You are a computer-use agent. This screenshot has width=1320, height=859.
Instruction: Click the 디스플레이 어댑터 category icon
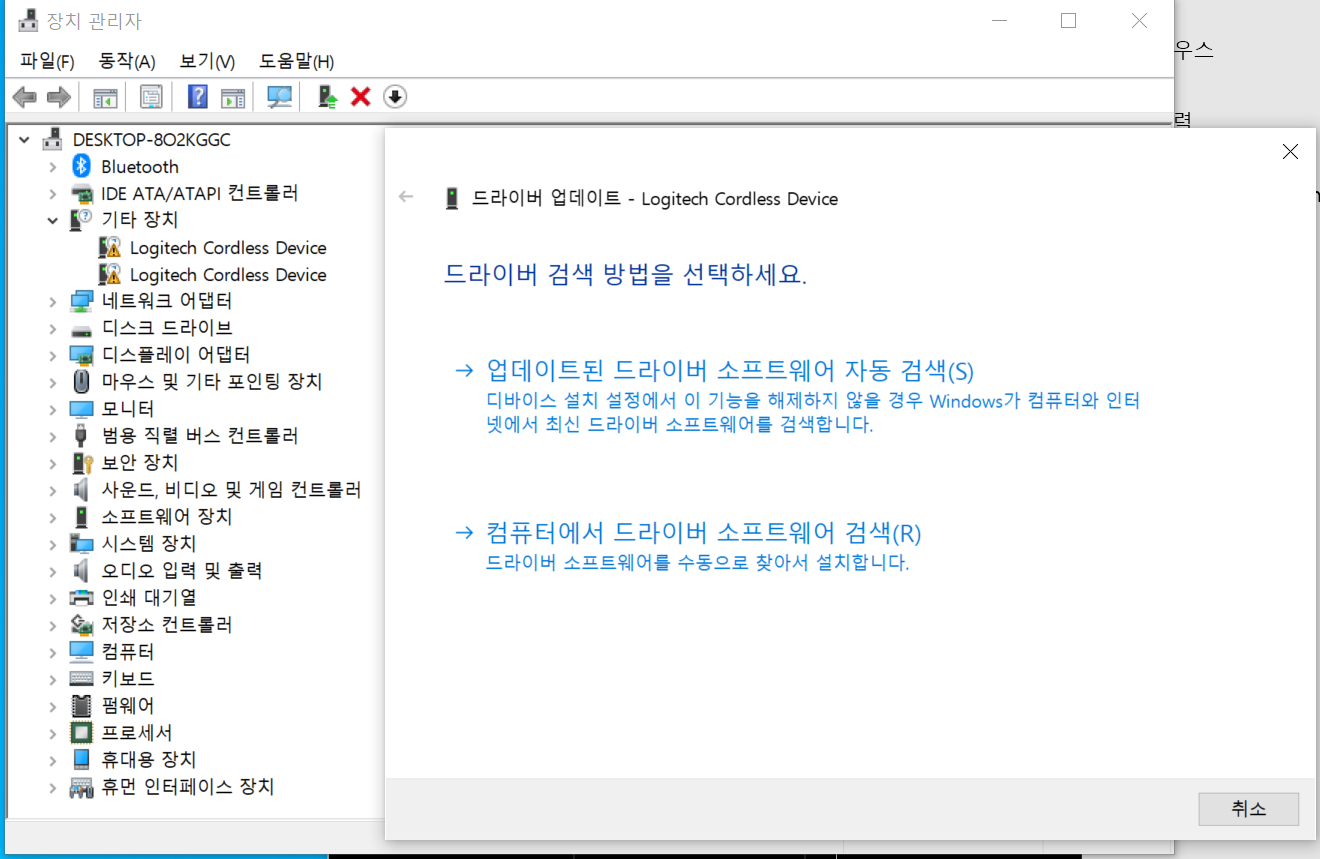coord(82,355)
